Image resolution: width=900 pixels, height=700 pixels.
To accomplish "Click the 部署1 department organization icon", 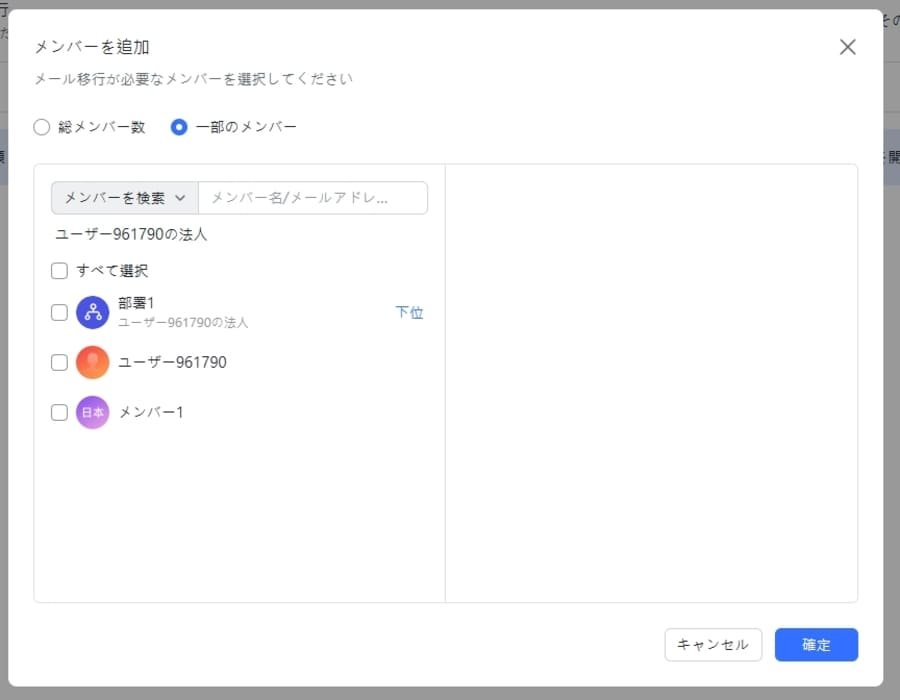I will (x=92, y=312).
